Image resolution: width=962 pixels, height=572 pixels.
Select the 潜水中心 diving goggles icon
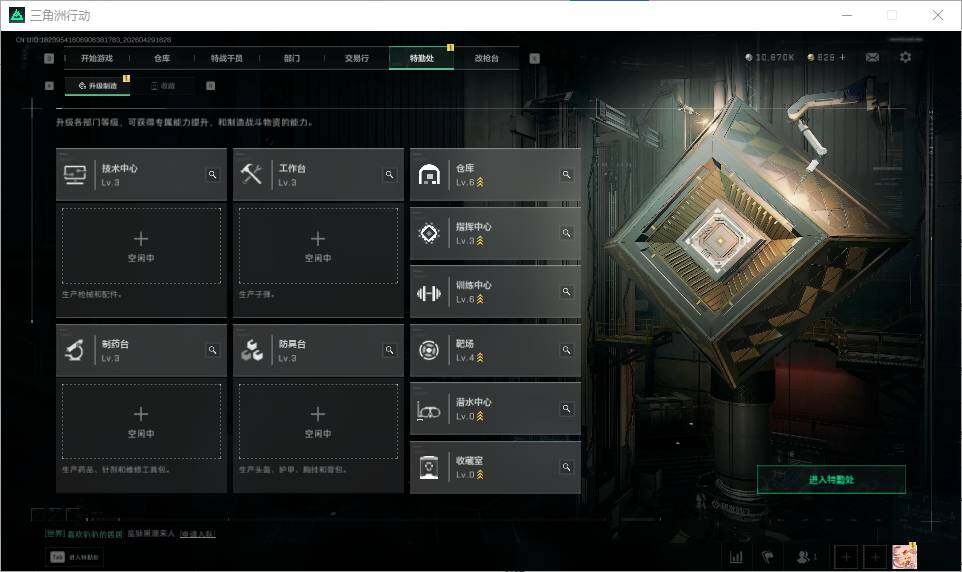[428, 410]
